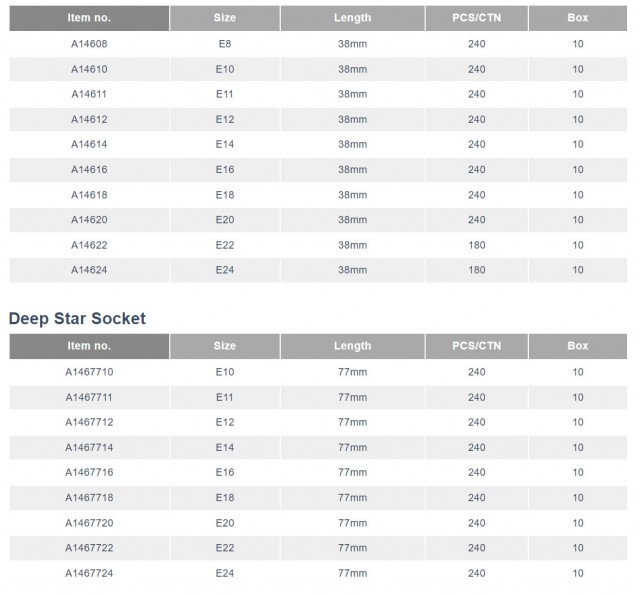Click the Deep Star Socket heading

(77, 319)
